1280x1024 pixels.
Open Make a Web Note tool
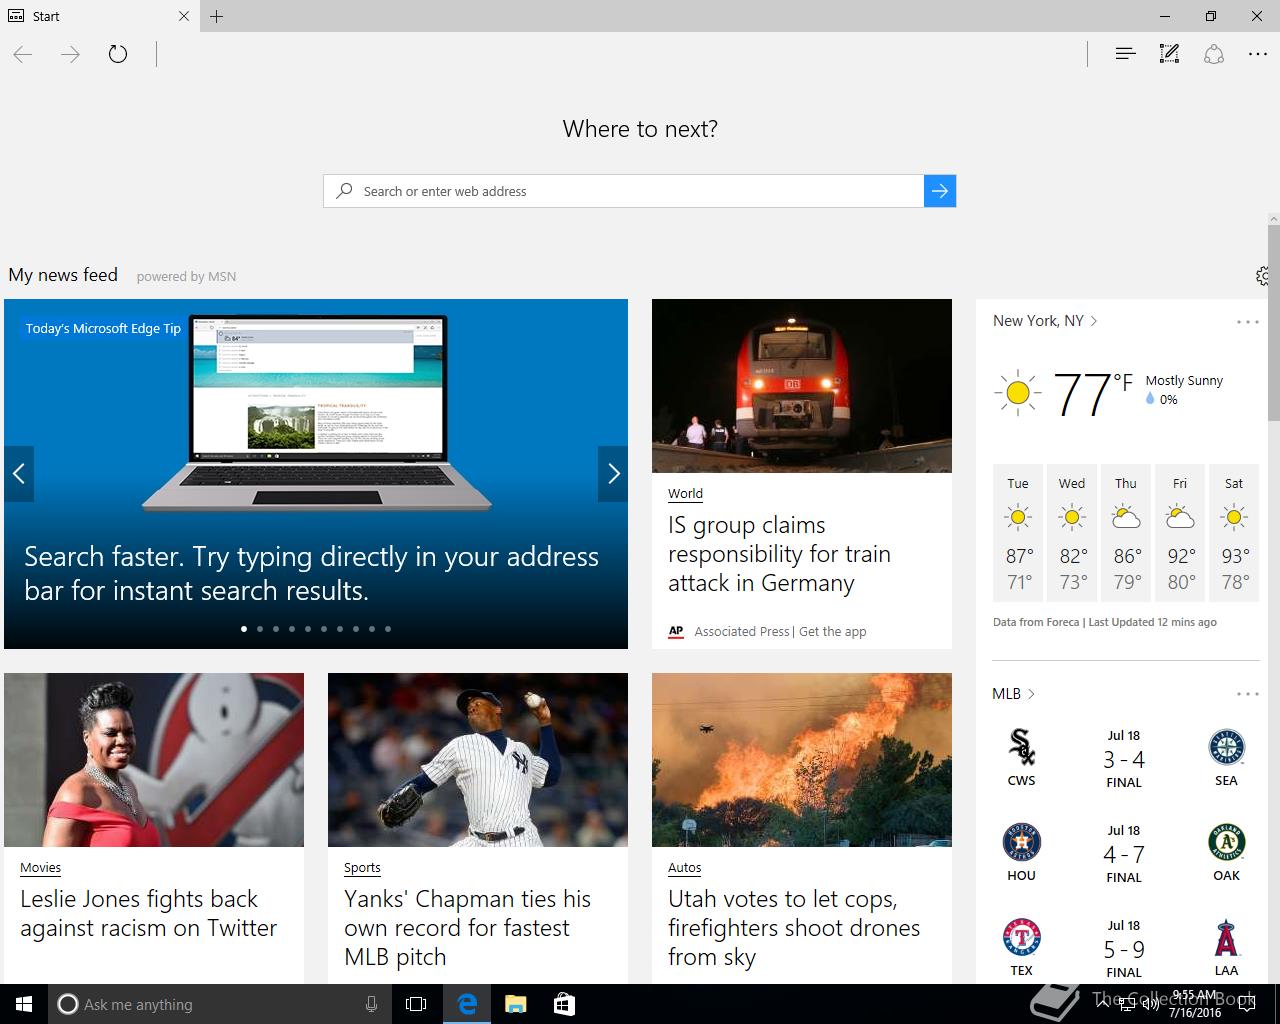click(1169, 54)
